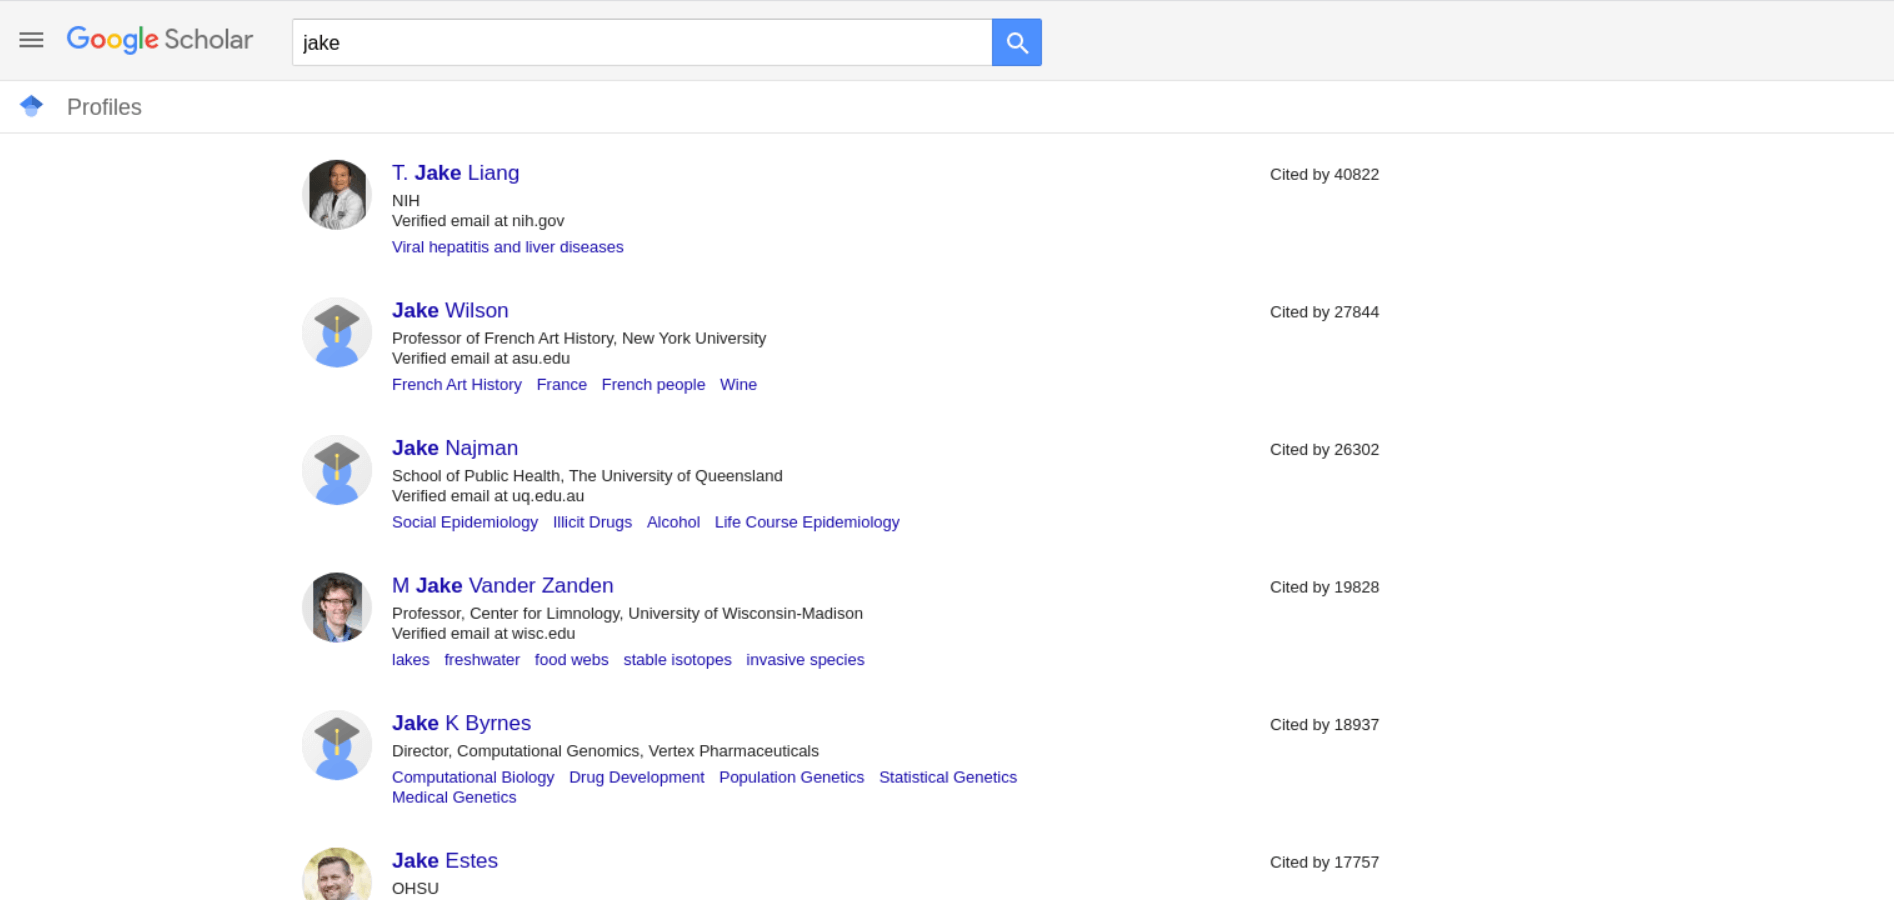1894x900 pixels.
Task: Click M Jake Vander Zanden's profile picture
Action: click(336, 607)
